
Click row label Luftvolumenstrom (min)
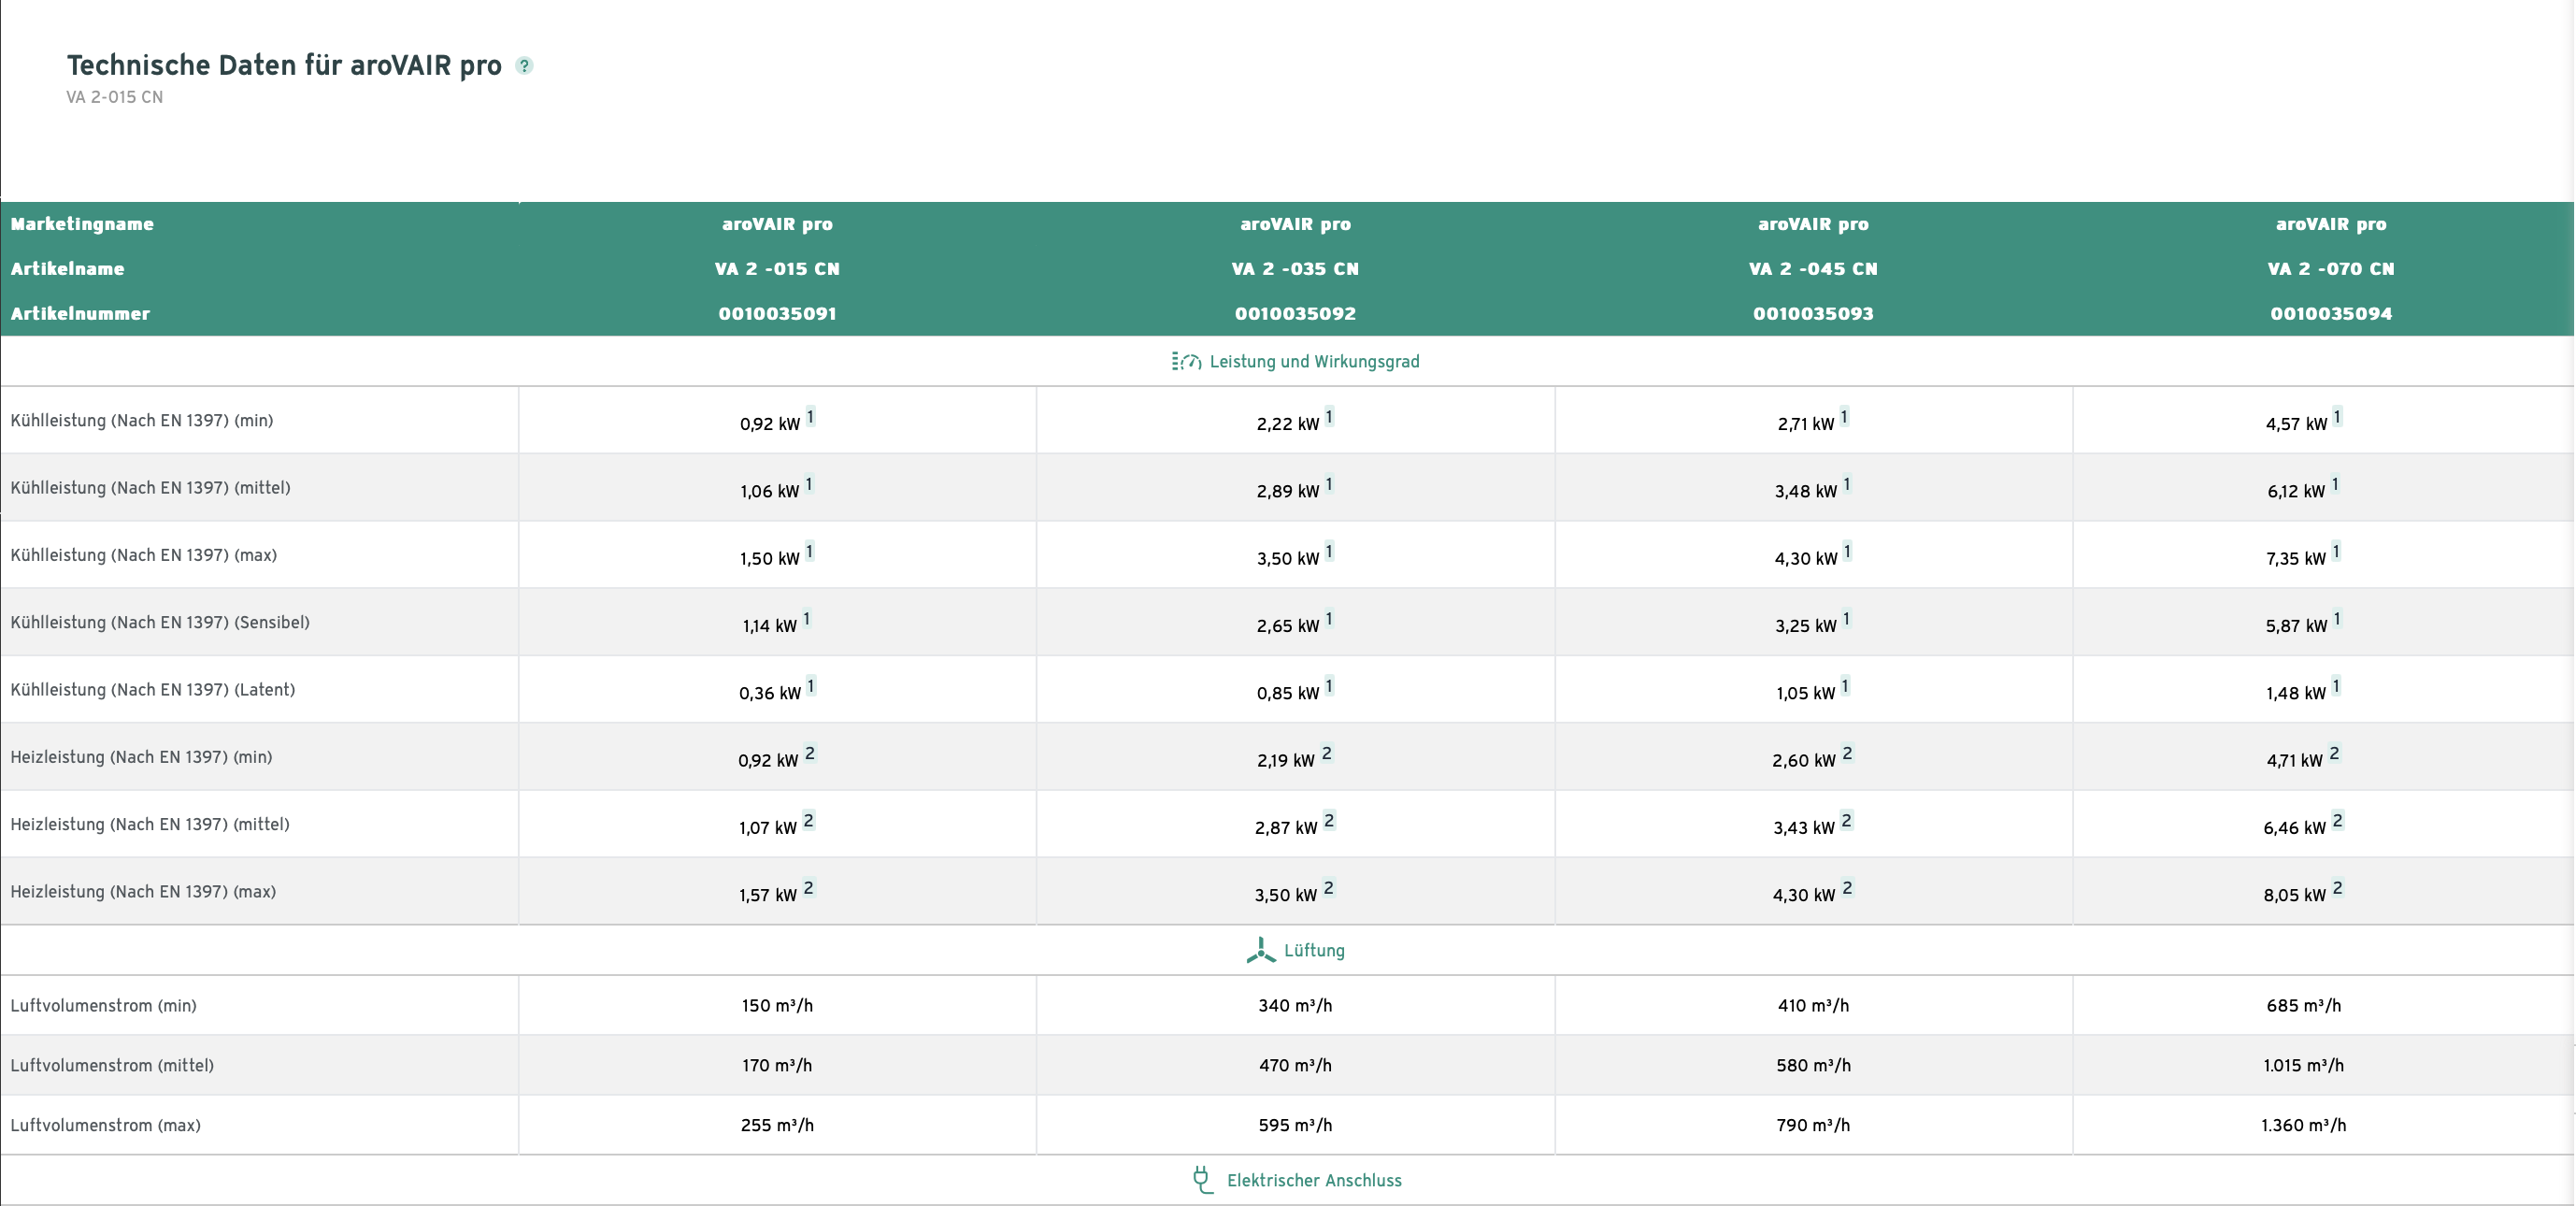click(103, 1006)
